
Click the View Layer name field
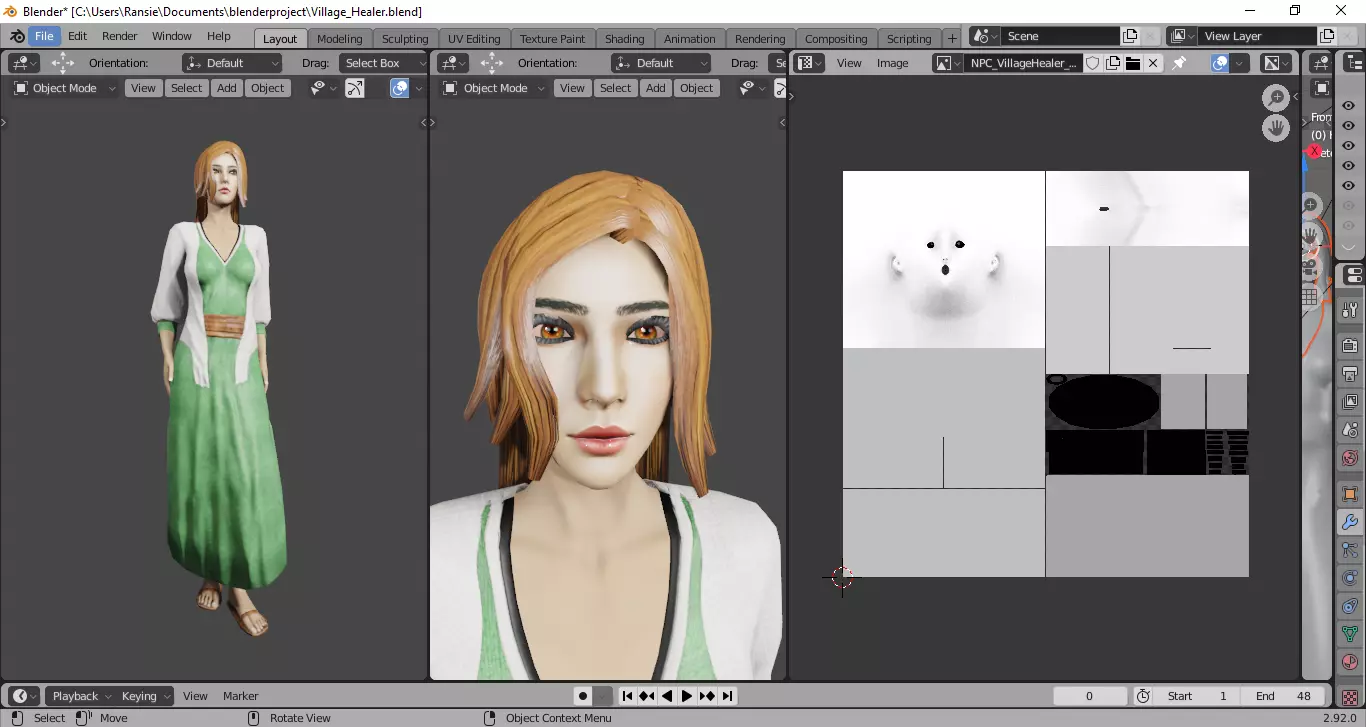1258,36
